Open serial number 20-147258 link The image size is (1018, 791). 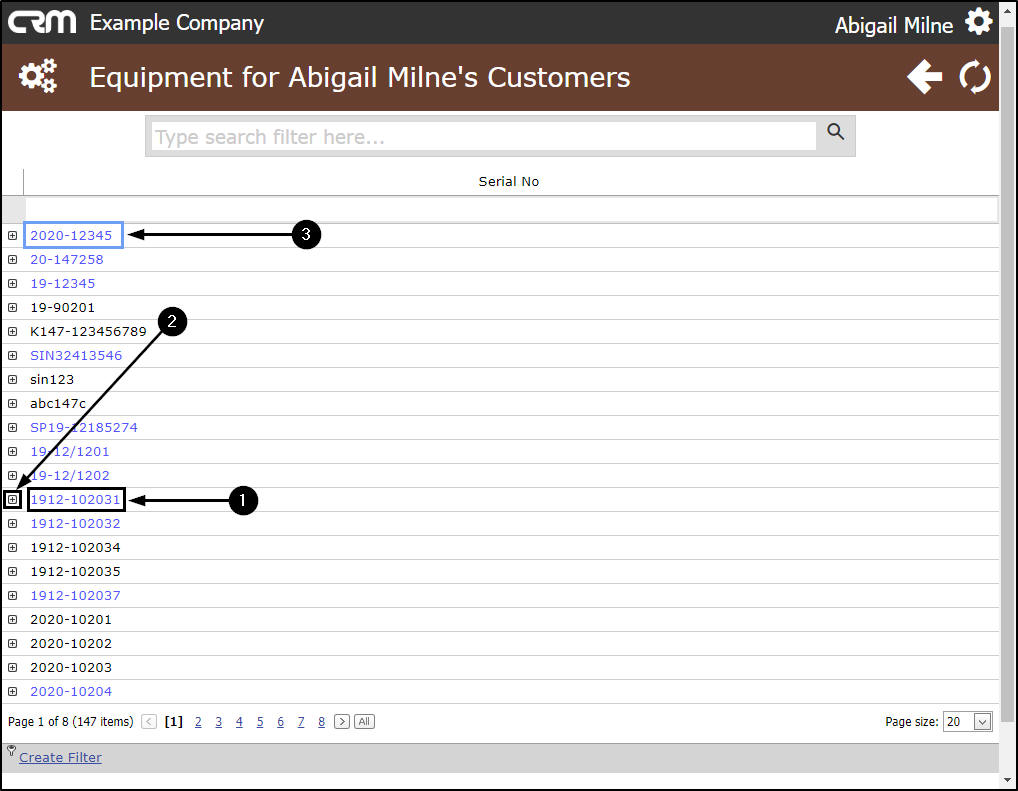click(x=67, y=259)
